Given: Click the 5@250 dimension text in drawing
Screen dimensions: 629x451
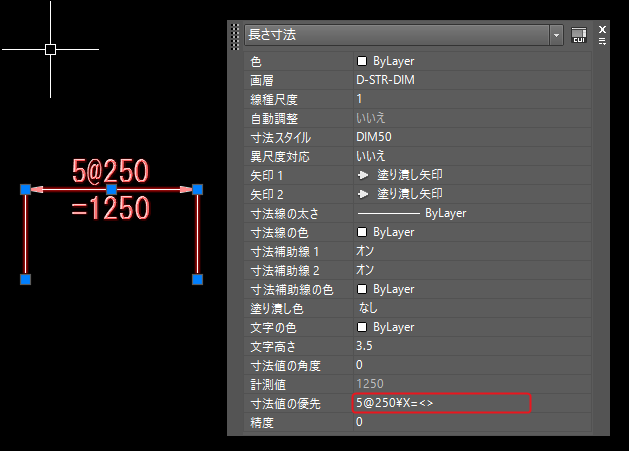Looking at the screenshot, I should [x=110, y=171].
